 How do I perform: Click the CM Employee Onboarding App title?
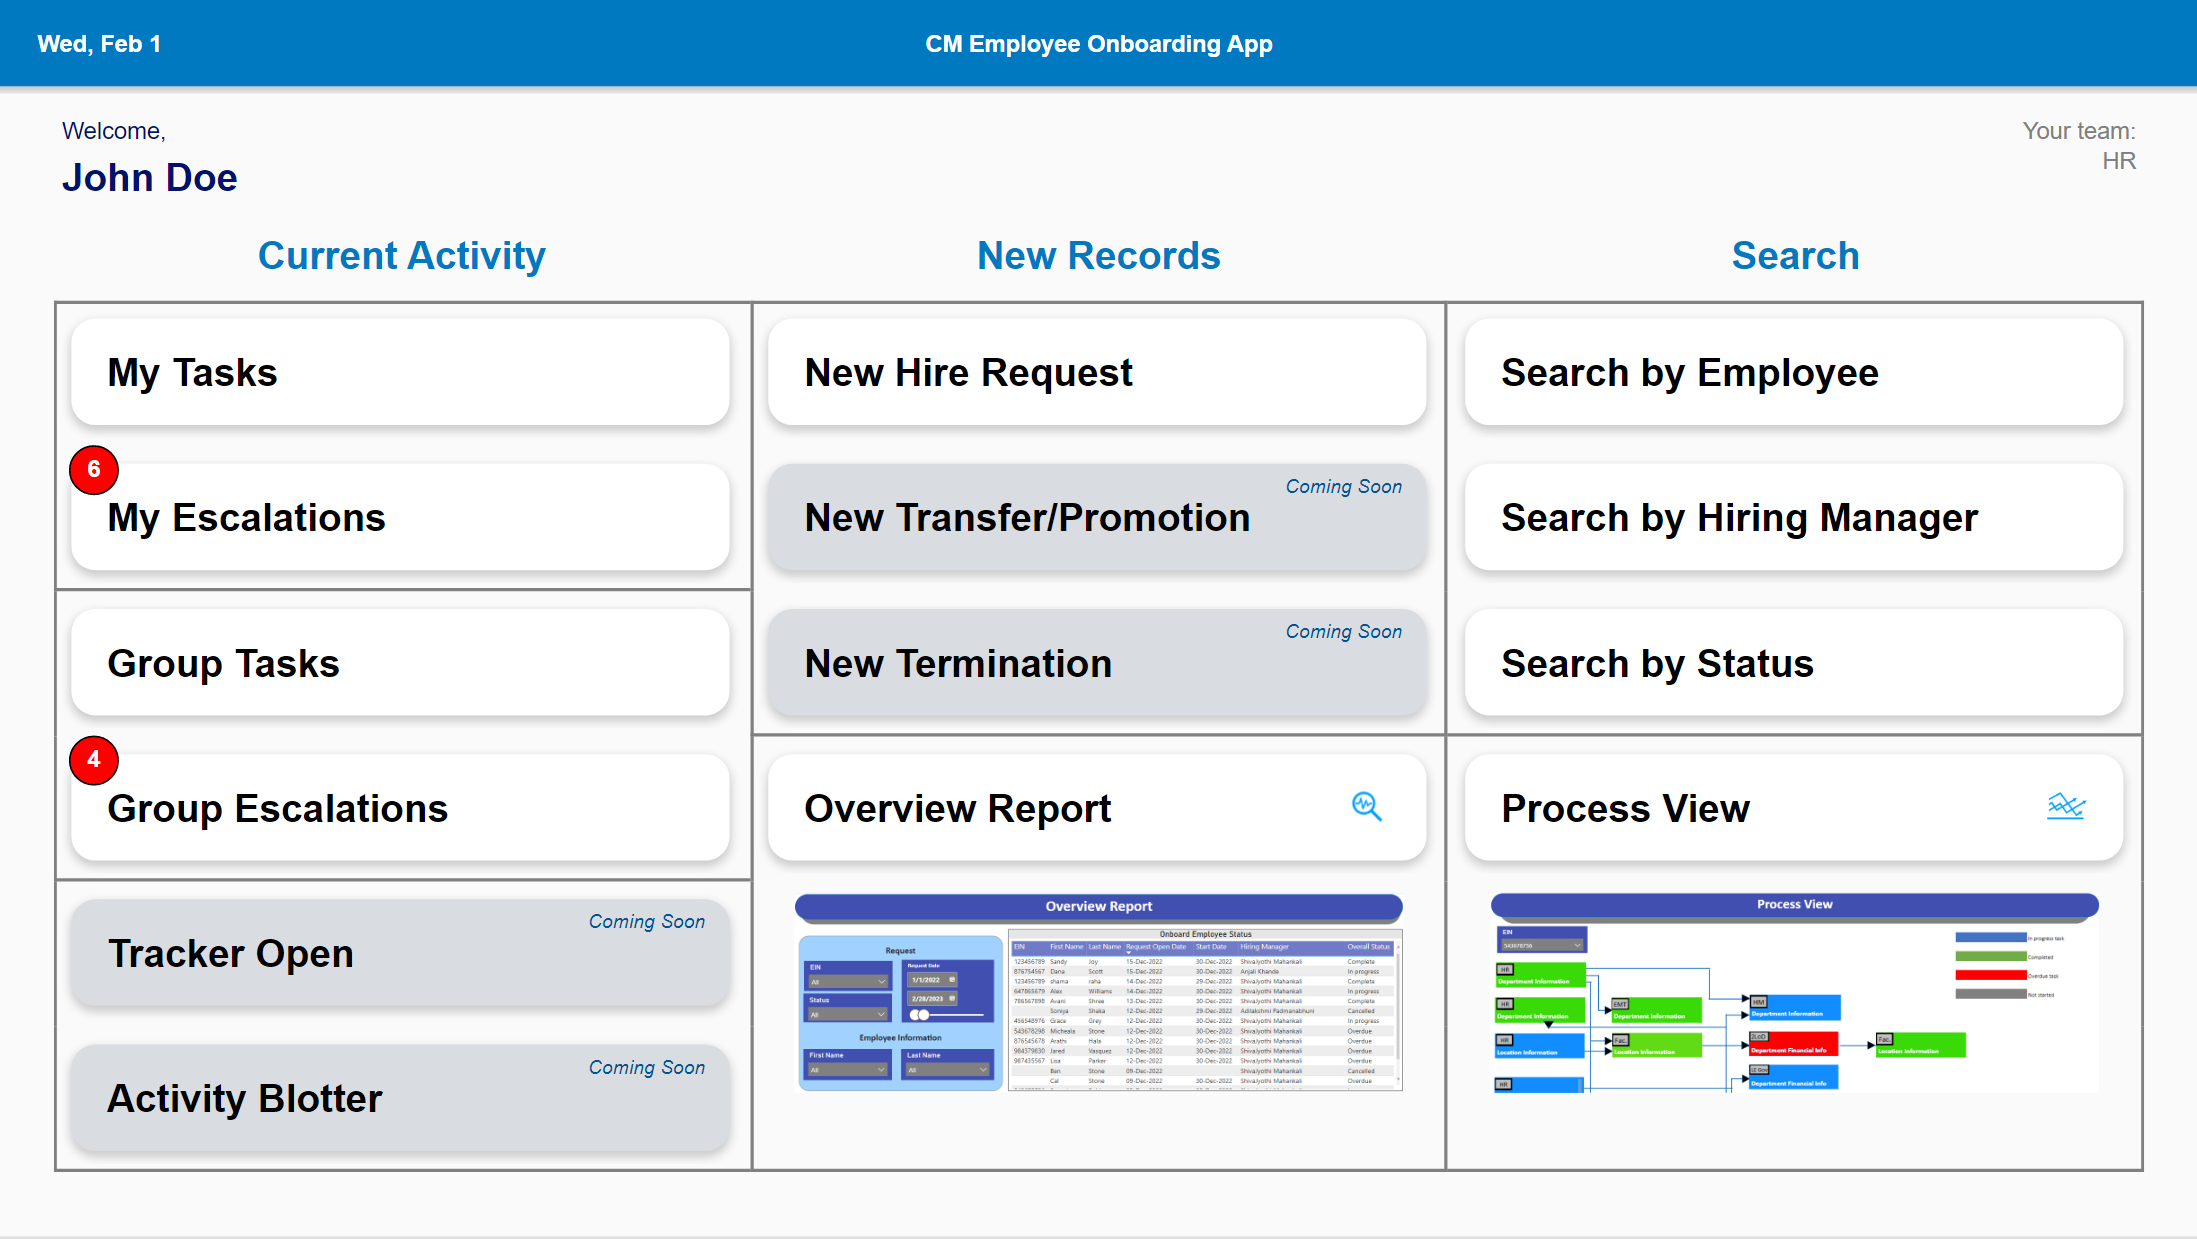(1099, 44)
